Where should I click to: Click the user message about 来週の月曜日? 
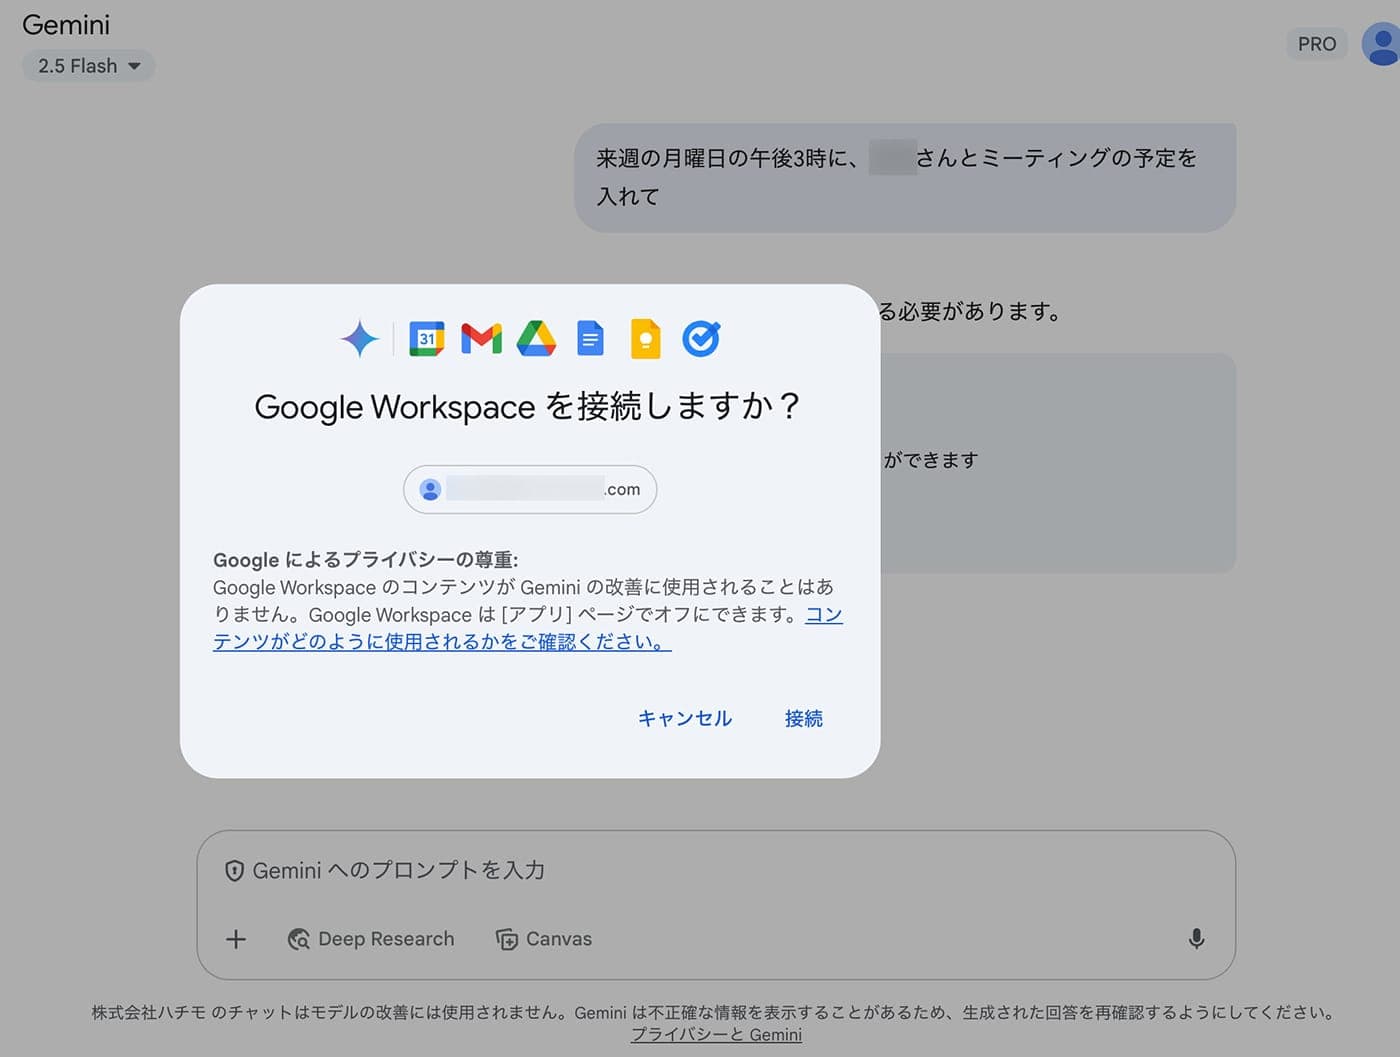905,177
